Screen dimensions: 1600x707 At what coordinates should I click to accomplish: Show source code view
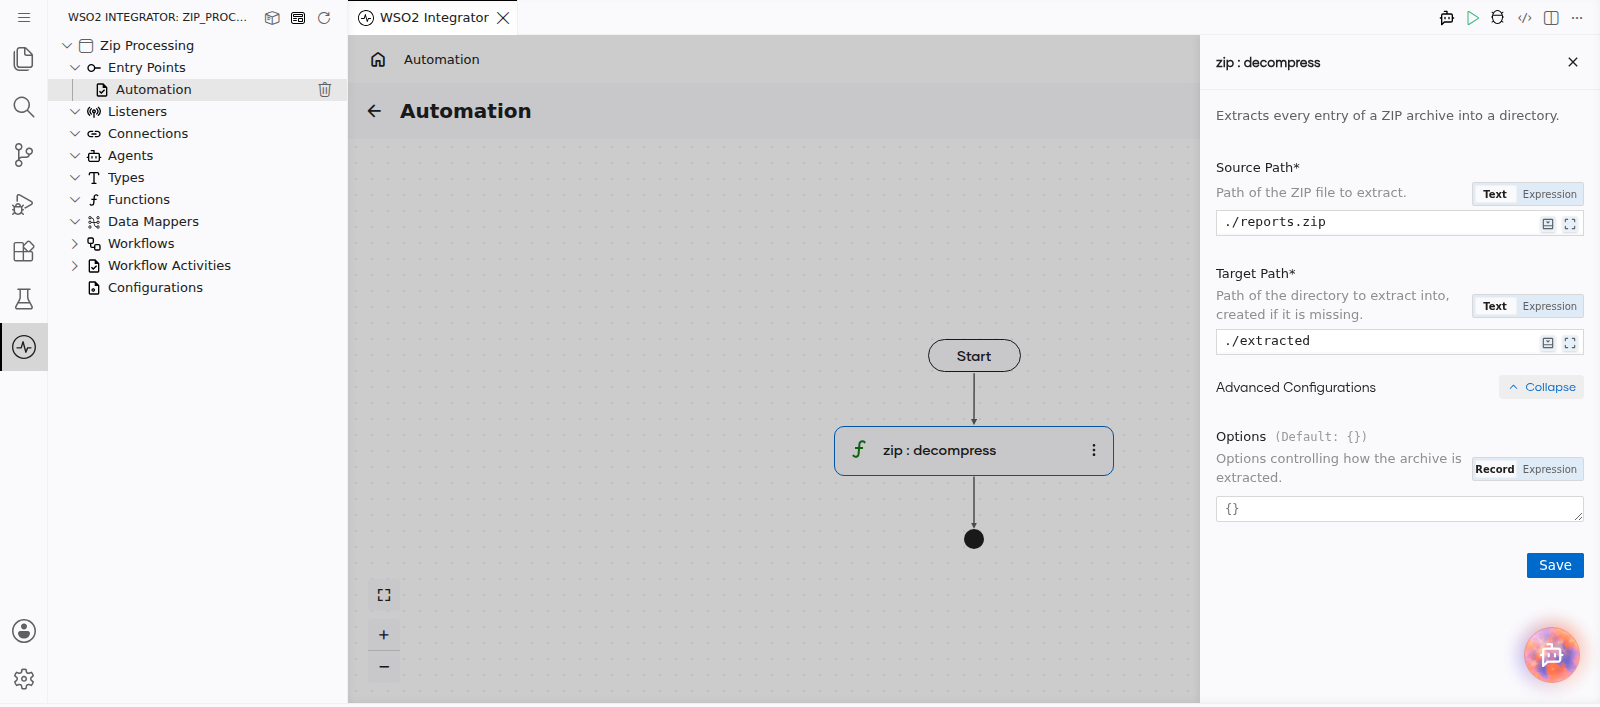pyautogui.click(x=1525, y=18)
